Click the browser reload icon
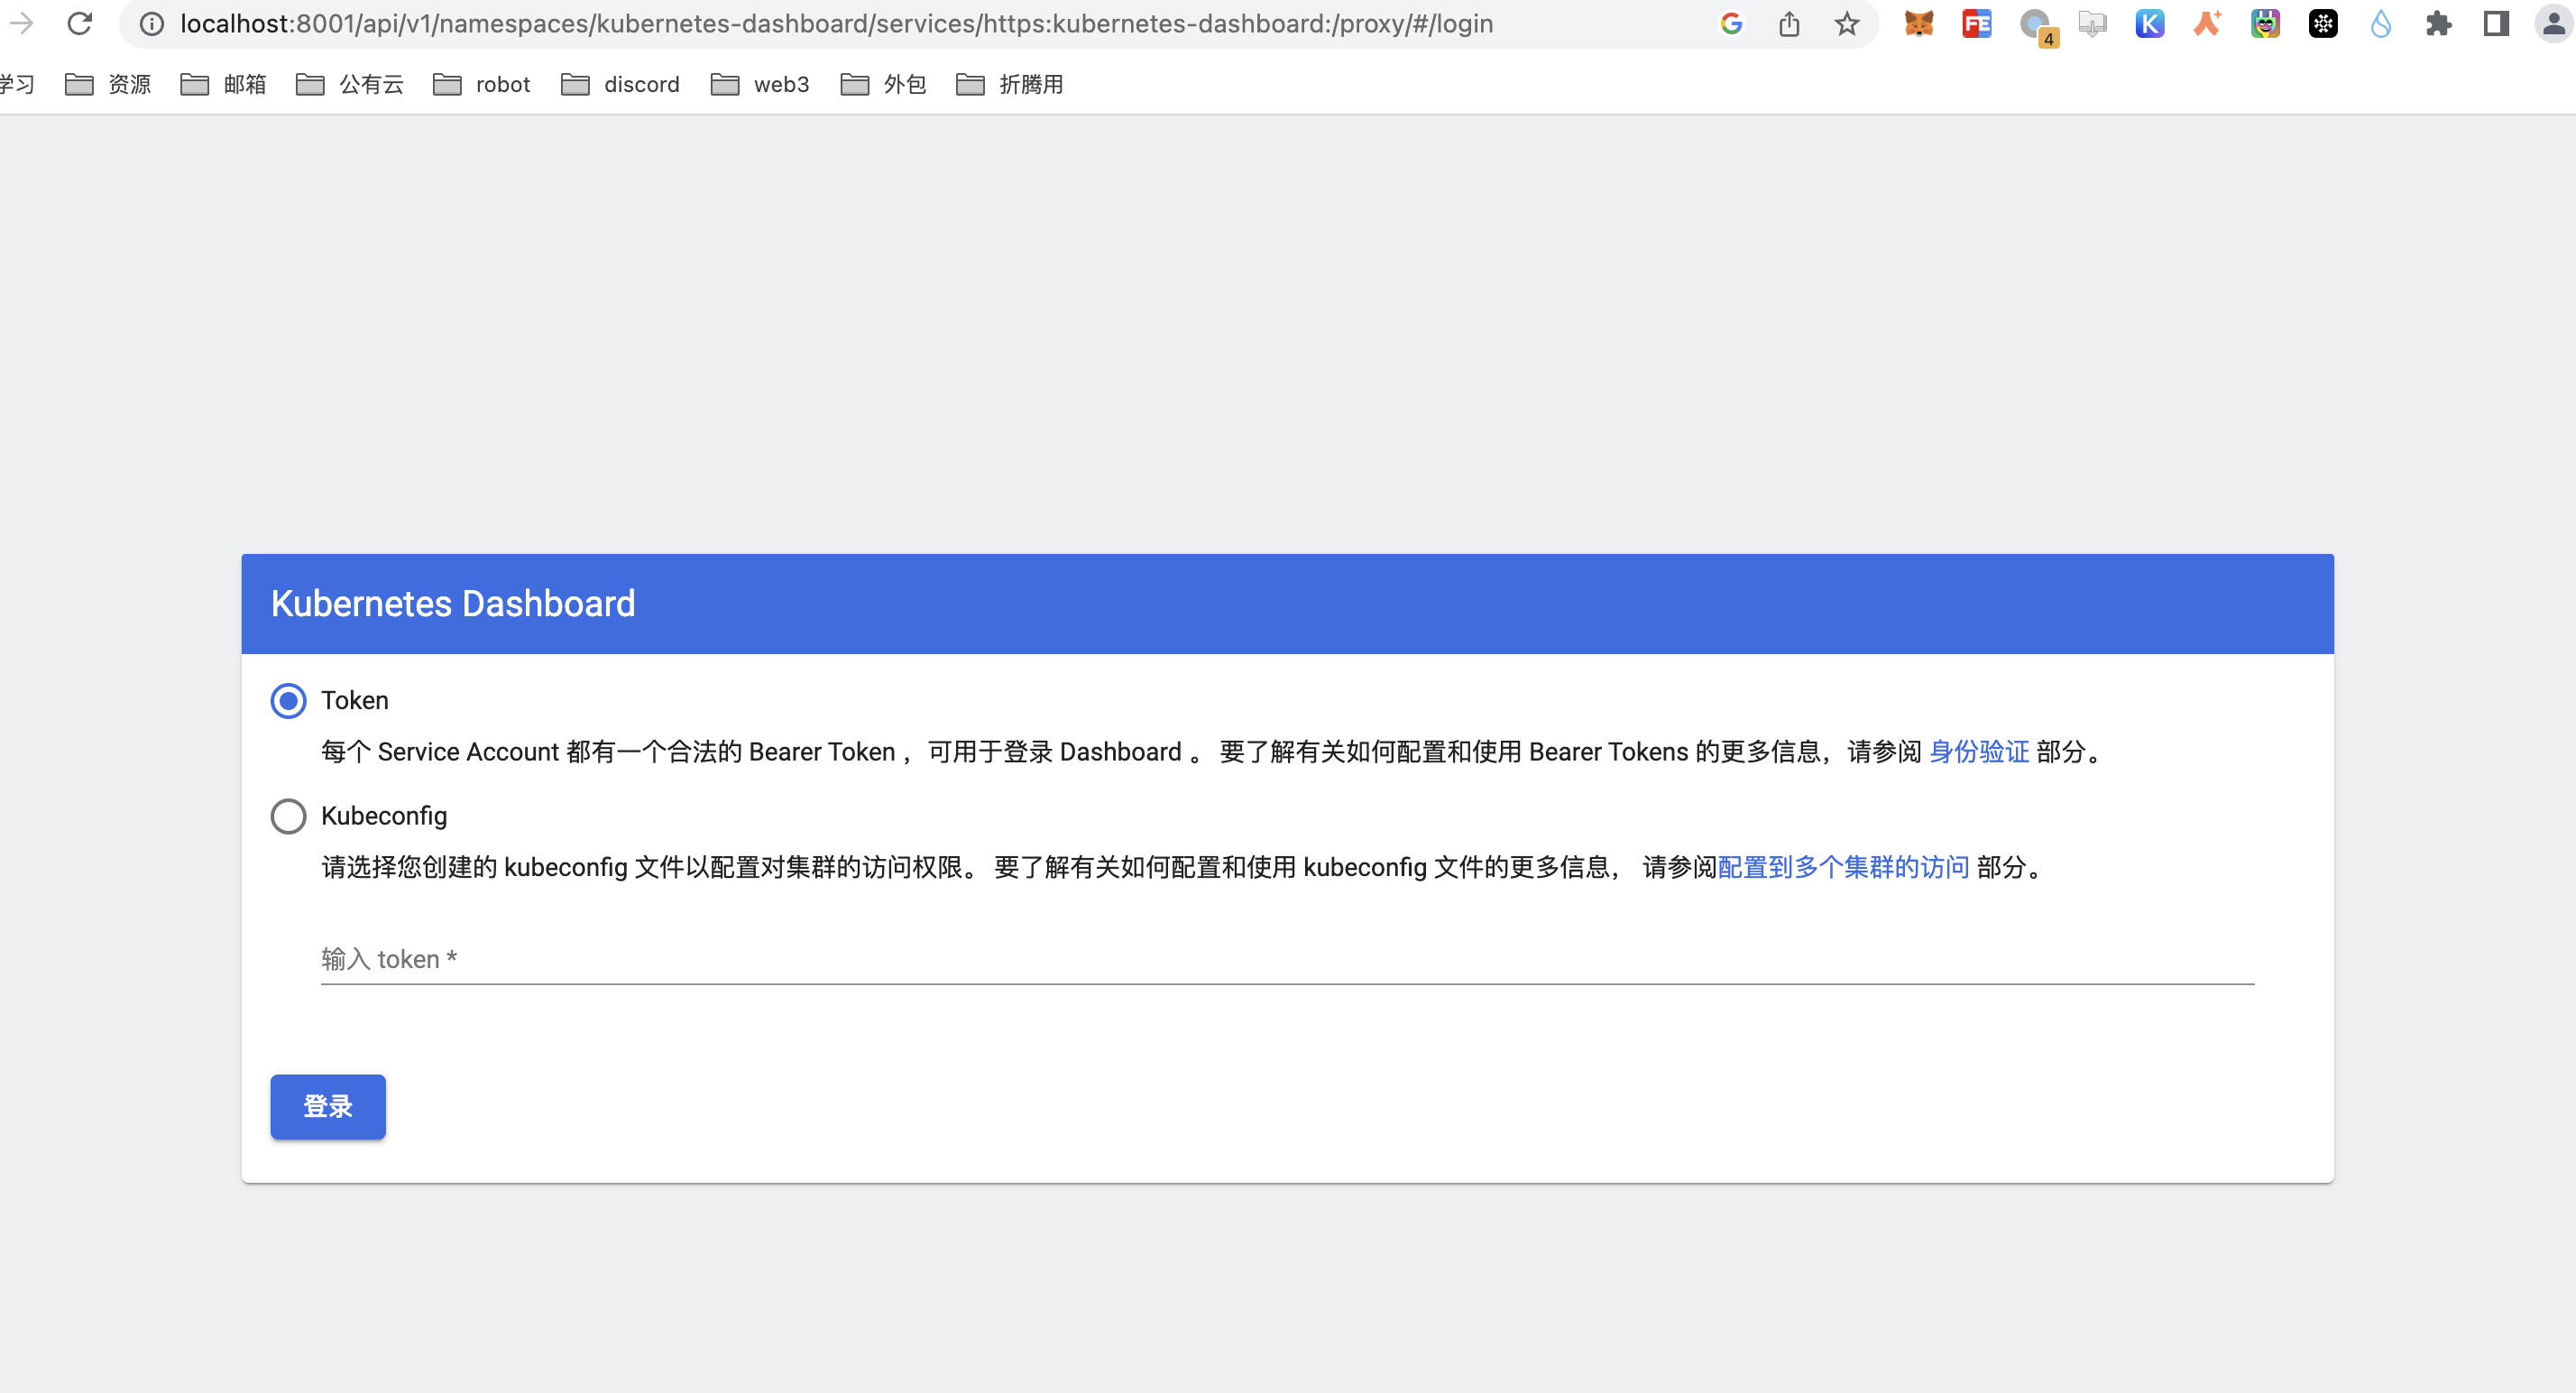The image size is (2576, 1393). coord(80,23)
